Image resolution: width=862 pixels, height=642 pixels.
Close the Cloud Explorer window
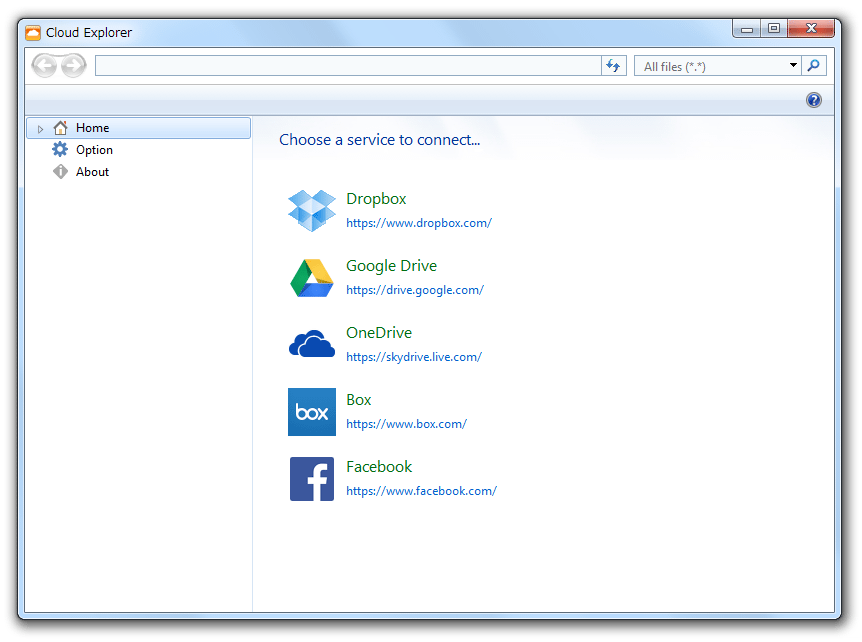(x=811, y=29)
